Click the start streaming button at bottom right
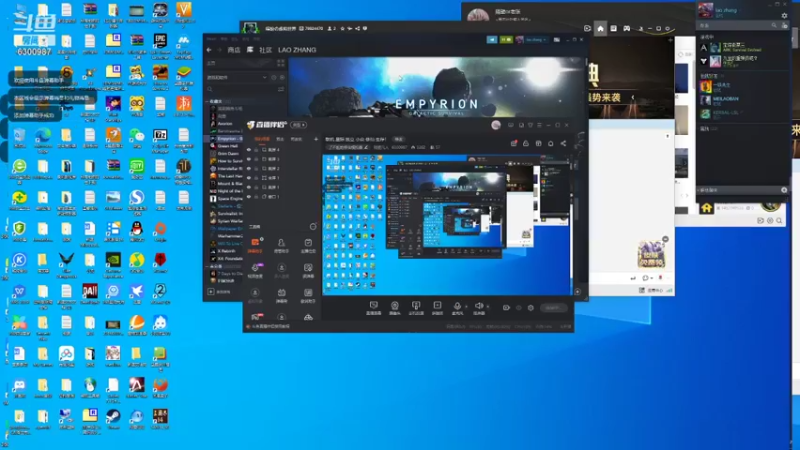This screenshot has height=450, width=800. point(553,308)
